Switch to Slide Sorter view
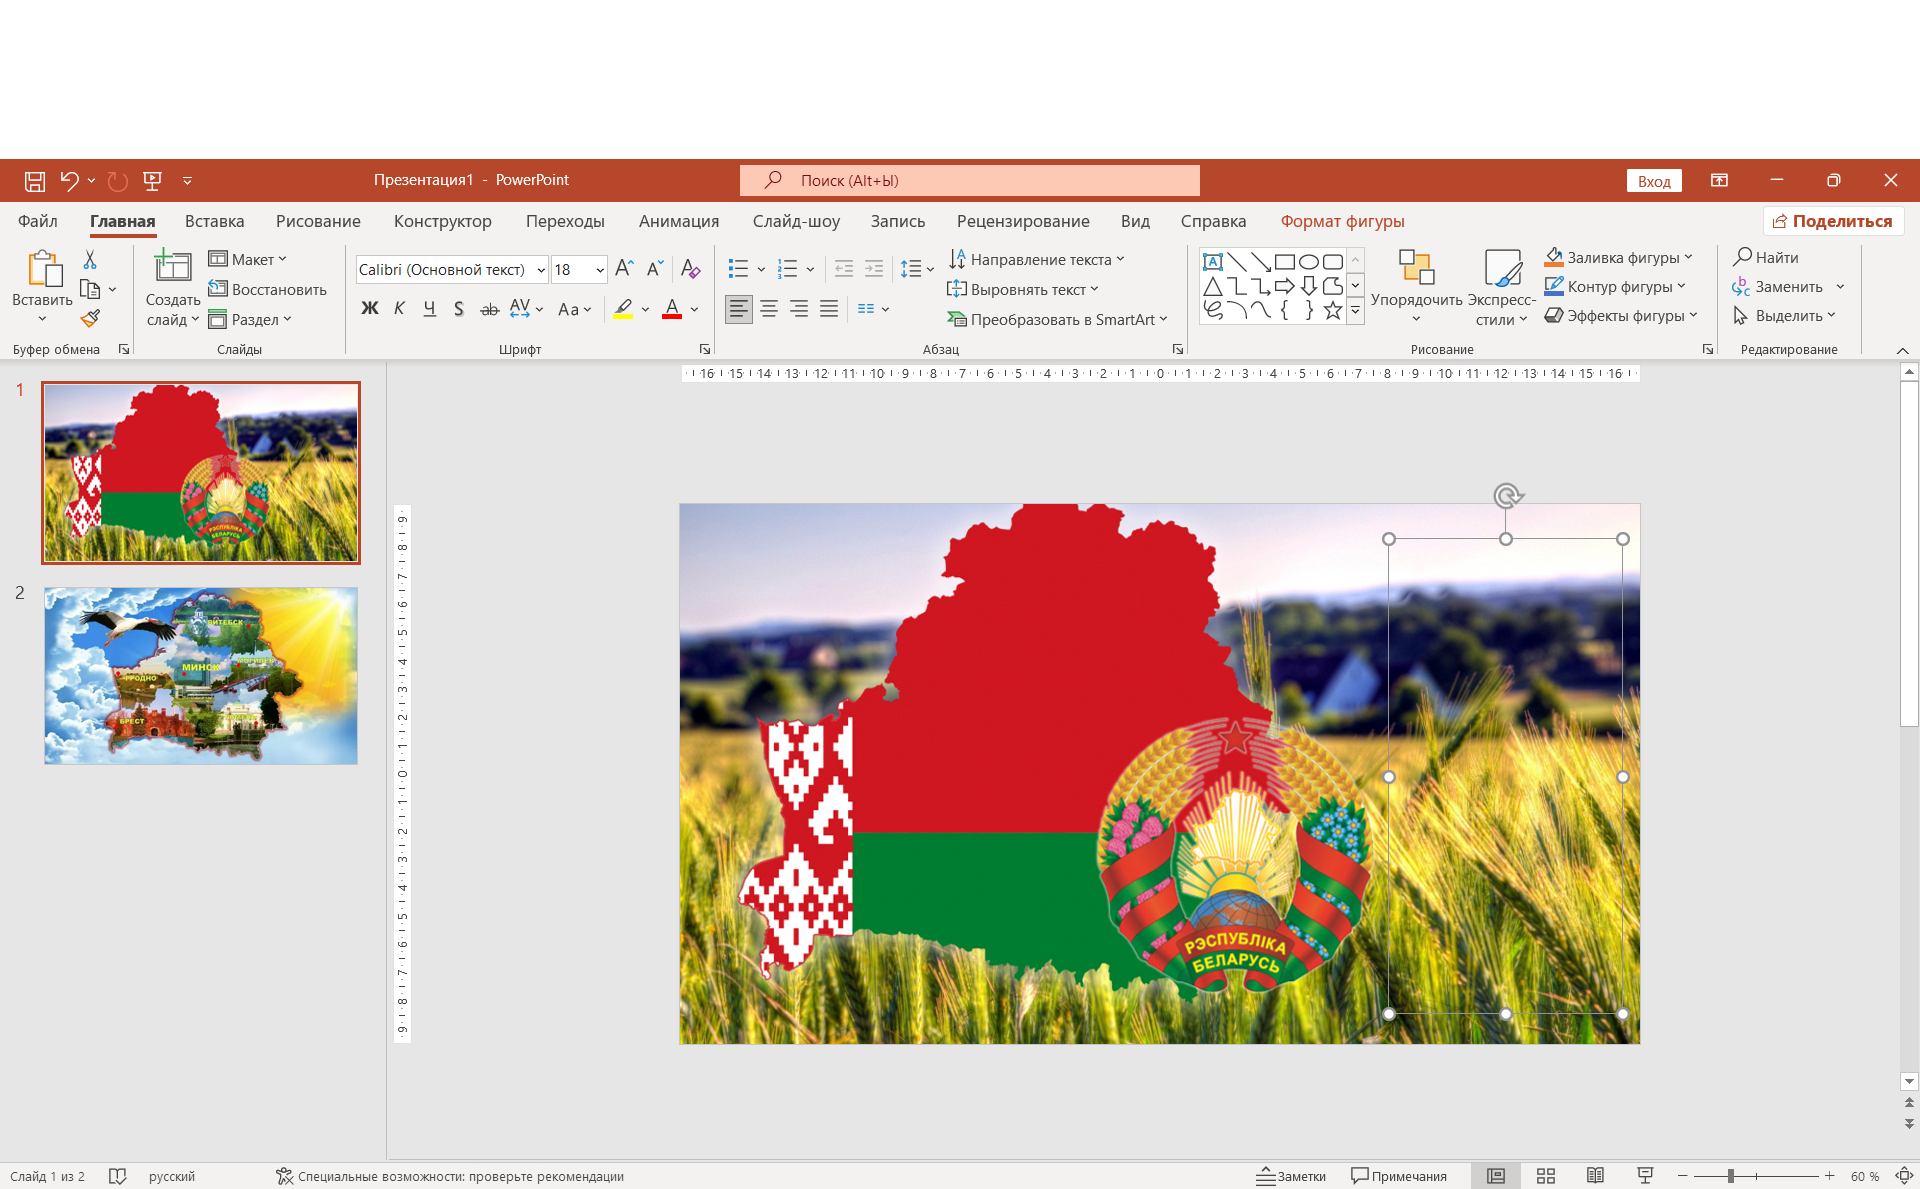1920x1189 pixels. pyautogui.click(x=1546, y=1176)
